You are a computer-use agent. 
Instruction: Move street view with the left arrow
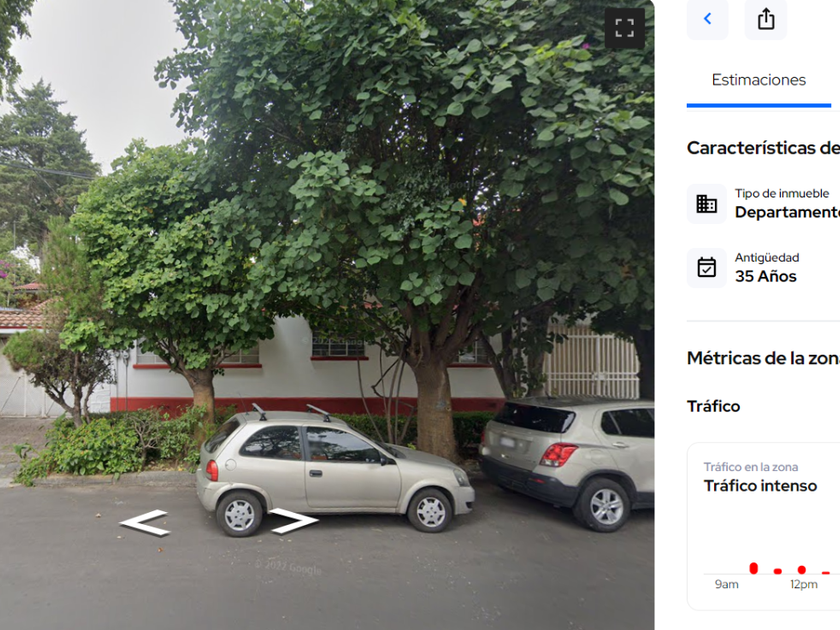point(145,522)
